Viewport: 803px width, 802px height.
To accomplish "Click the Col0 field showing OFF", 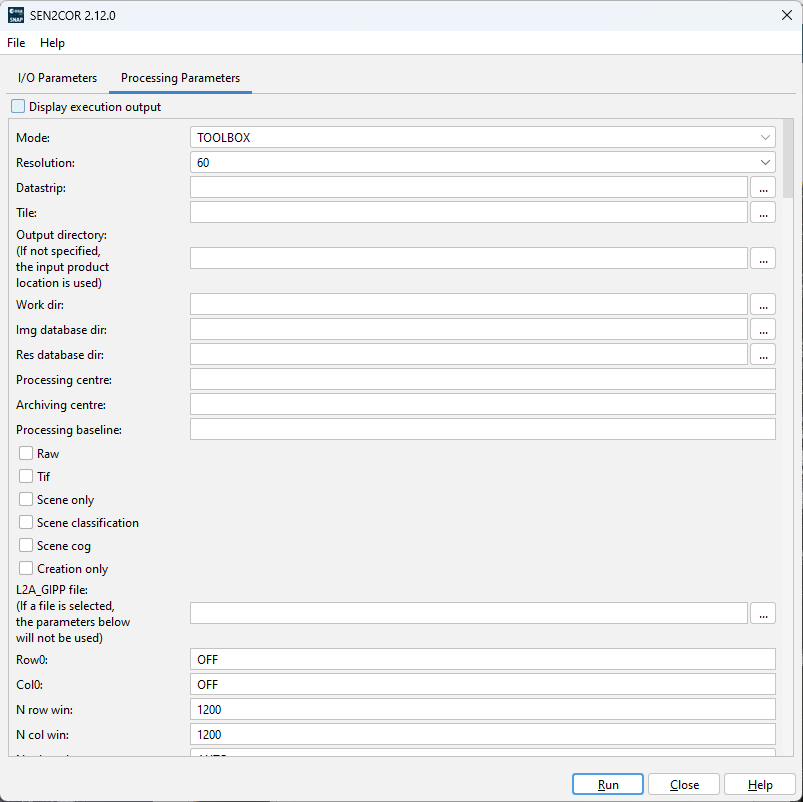I will point(482,684).
